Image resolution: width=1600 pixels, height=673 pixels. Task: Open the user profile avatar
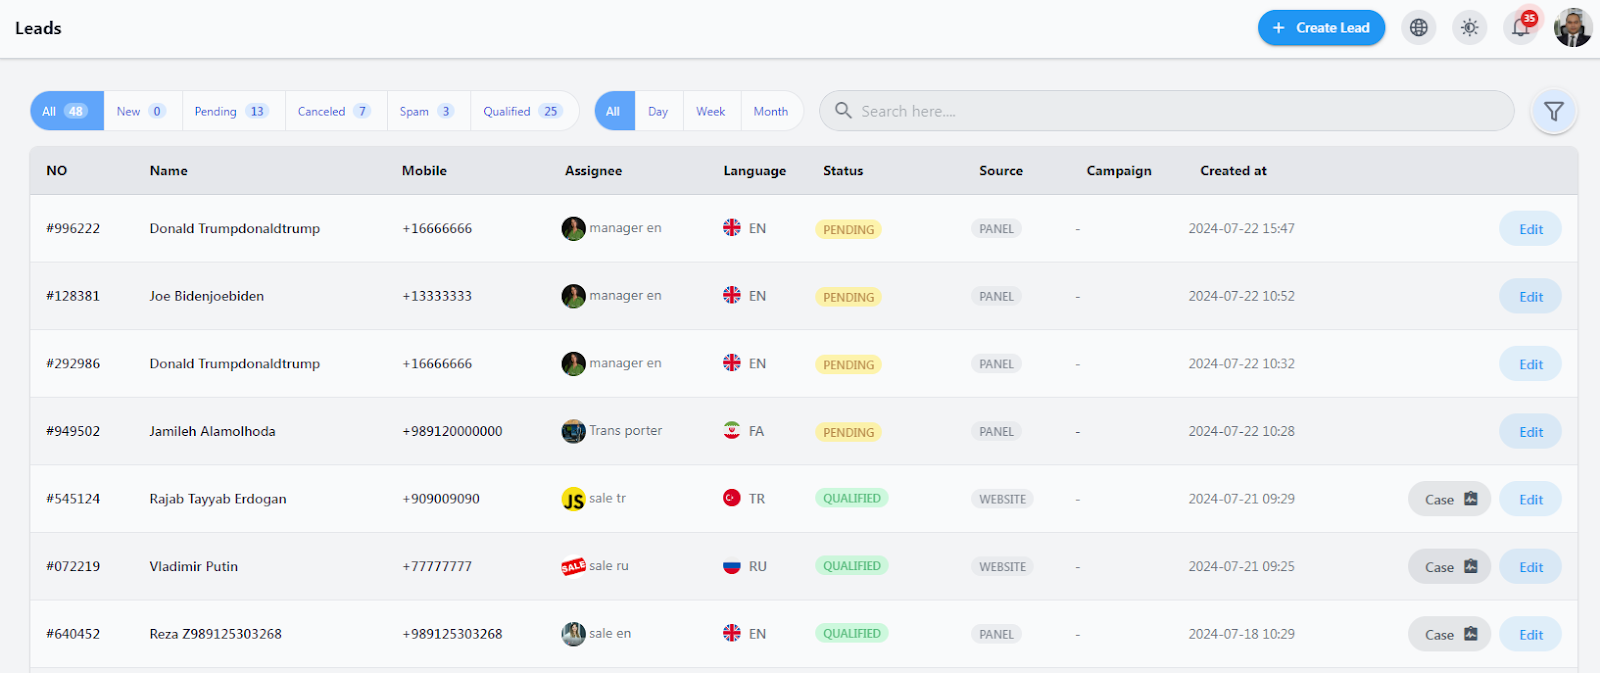(x=1572, y=28)
